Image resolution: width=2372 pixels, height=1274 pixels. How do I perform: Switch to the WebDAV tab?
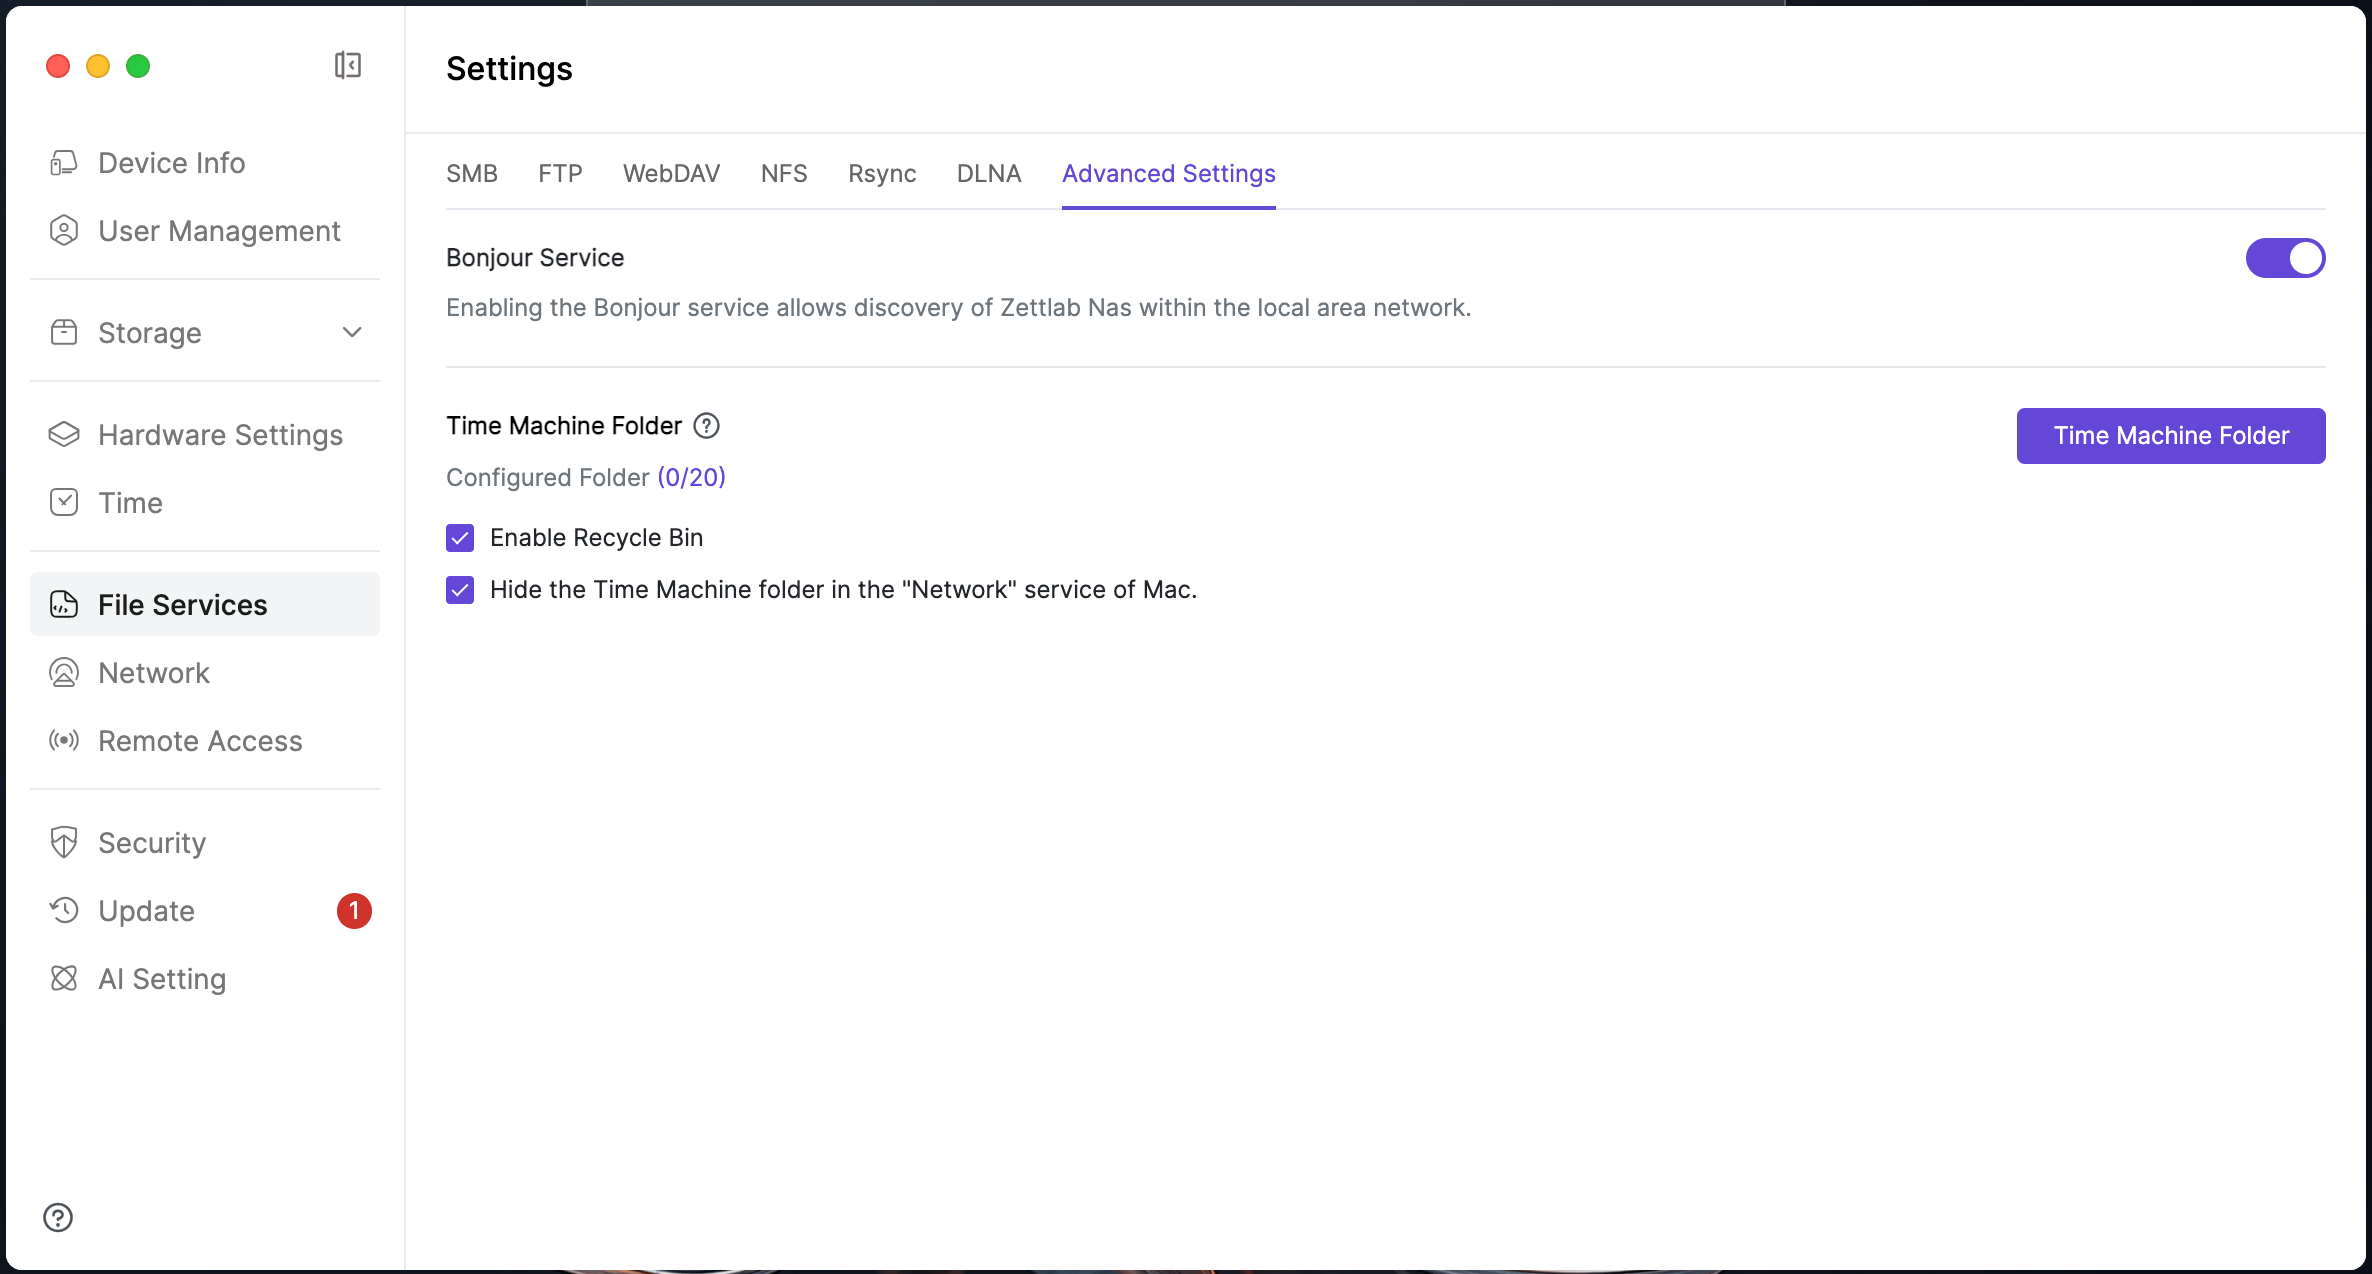pos(671,174)
